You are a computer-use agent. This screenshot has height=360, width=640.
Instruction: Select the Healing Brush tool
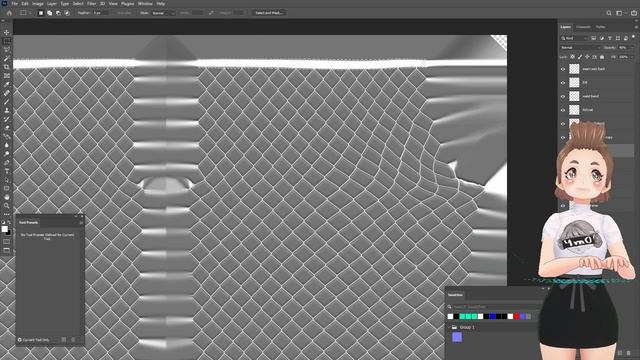click(7, 93)
